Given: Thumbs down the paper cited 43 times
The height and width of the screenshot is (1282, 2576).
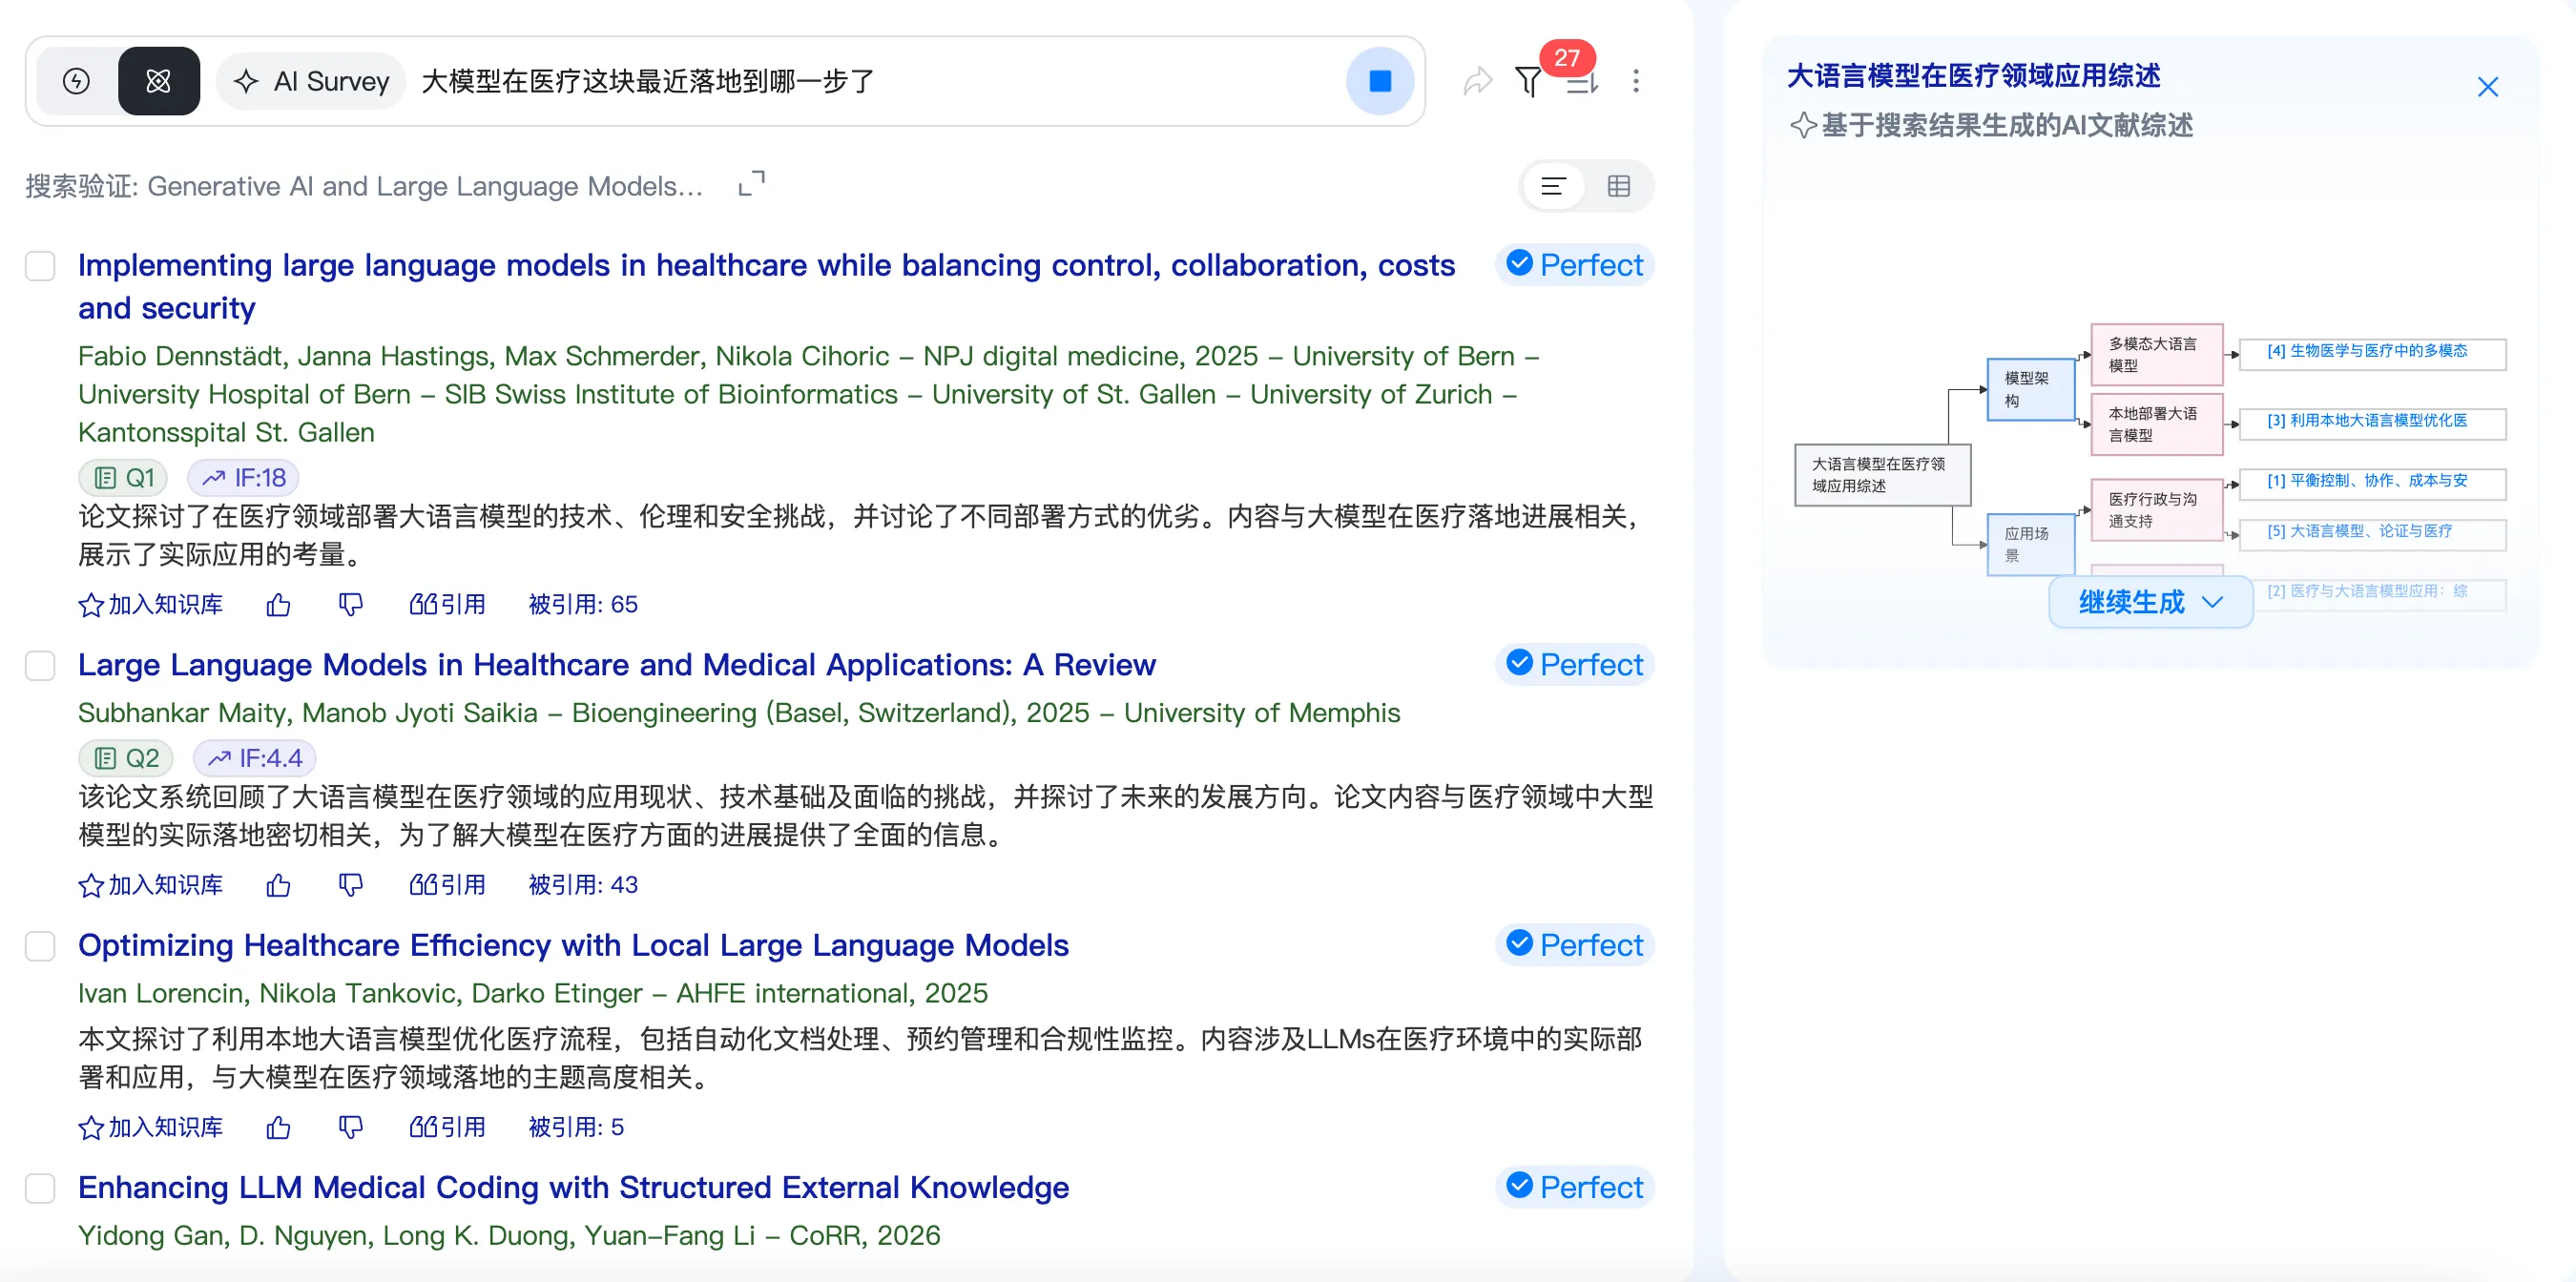Looking at the screenshot, I should click(350, 885).
